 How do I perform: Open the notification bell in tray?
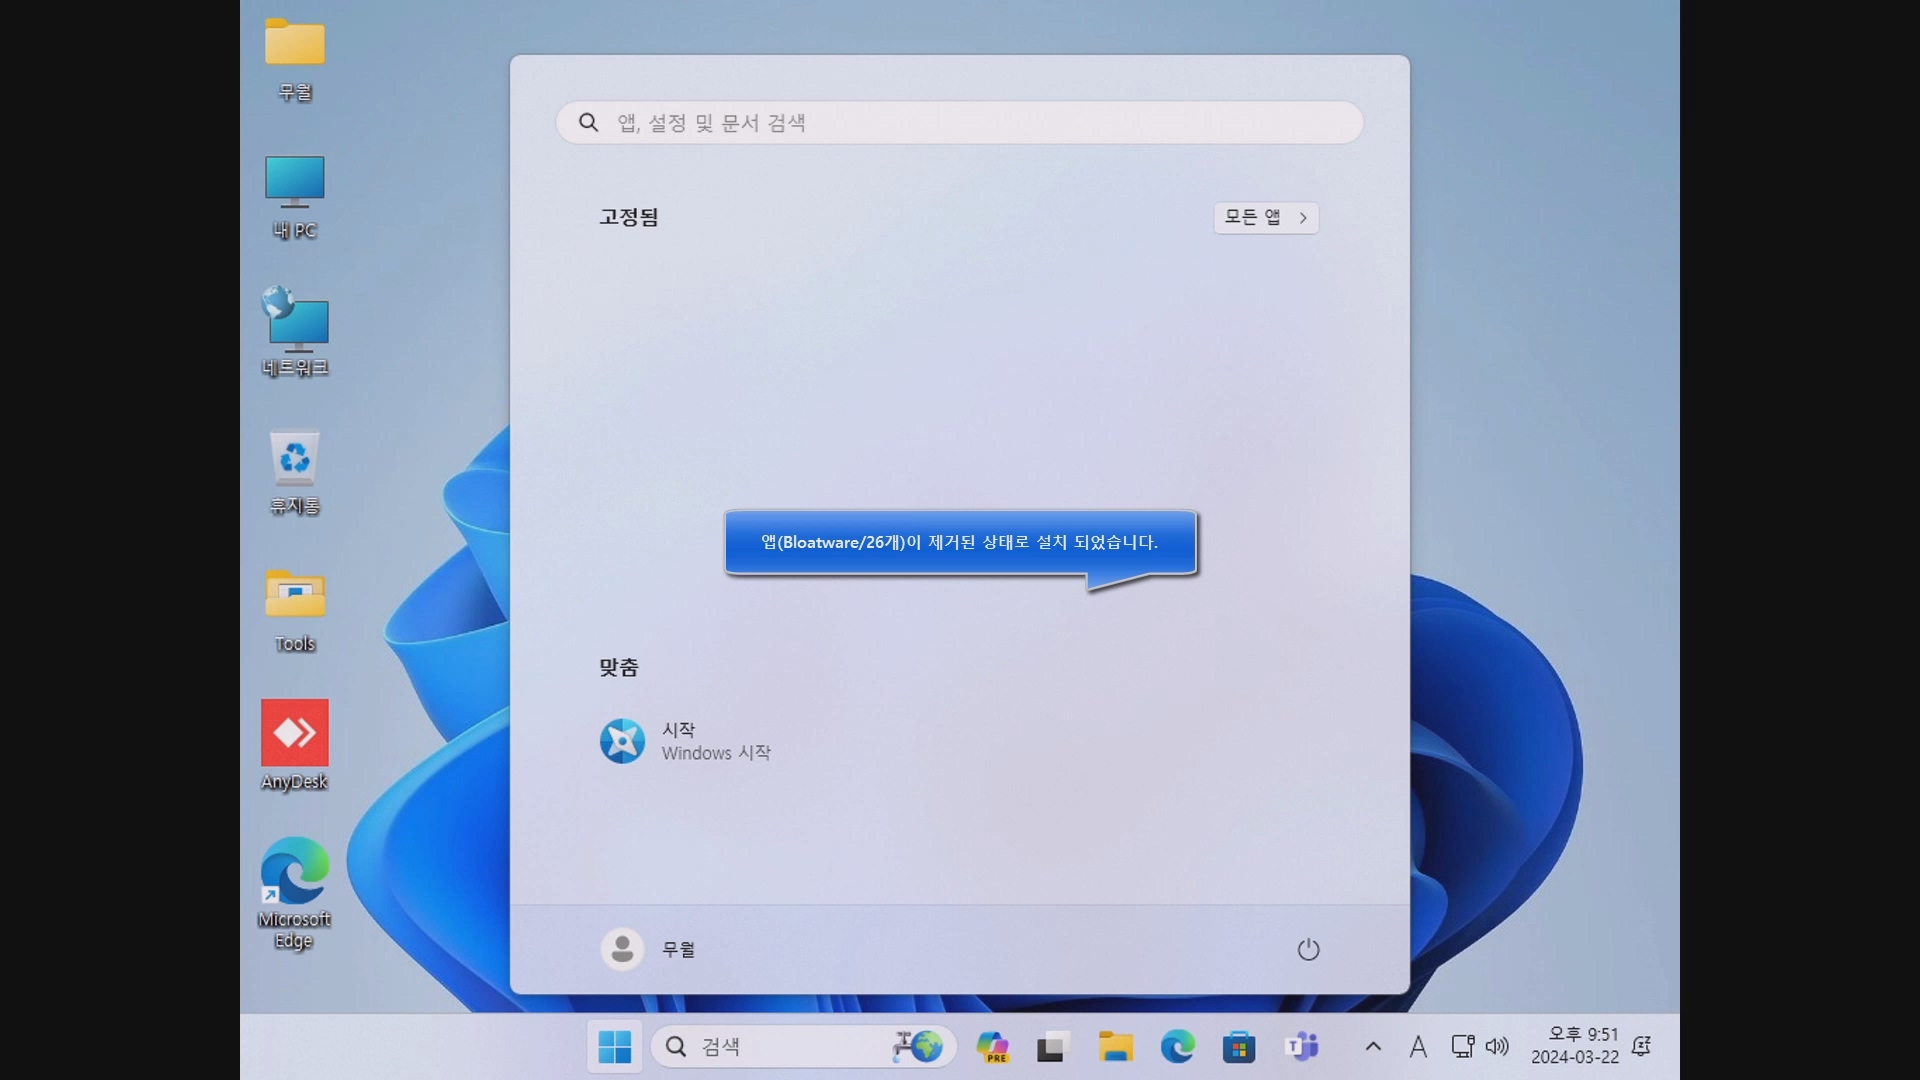pos(1641,1047)
